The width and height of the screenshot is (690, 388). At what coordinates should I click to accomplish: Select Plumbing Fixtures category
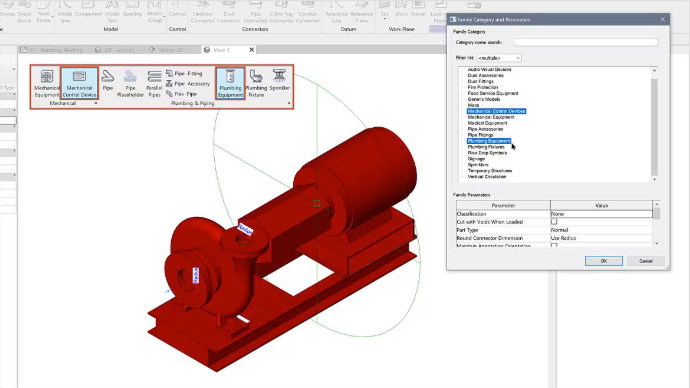click(x=486, y=147)
